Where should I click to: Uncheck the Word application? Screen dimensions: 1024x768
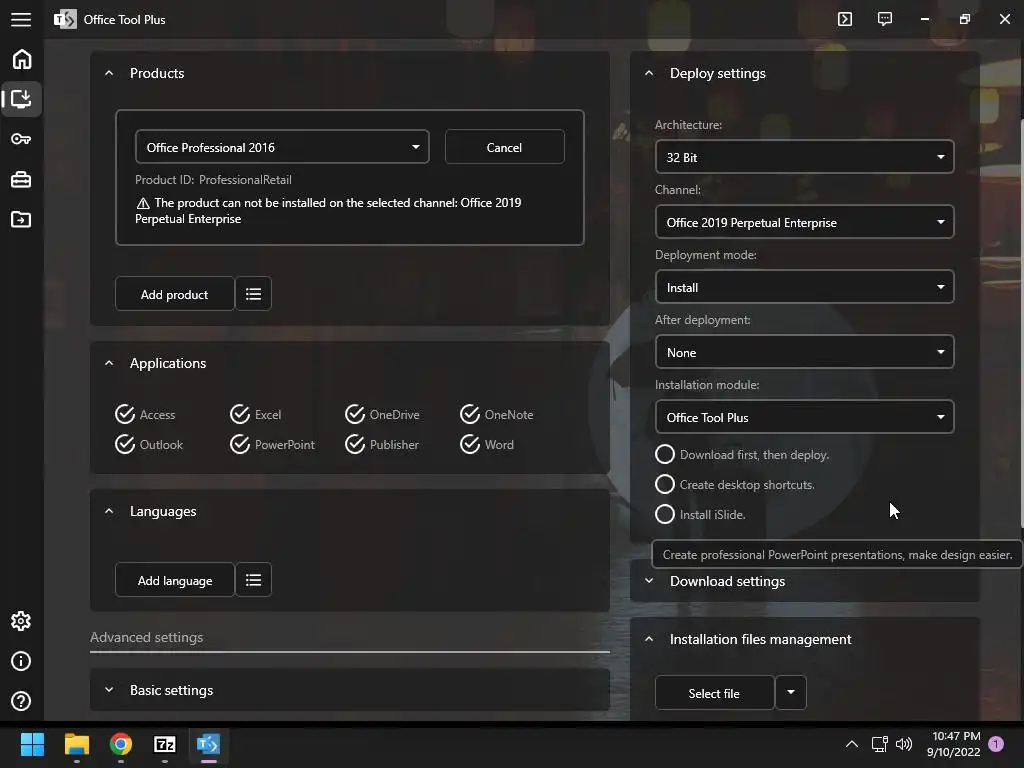tap(487, 444)
